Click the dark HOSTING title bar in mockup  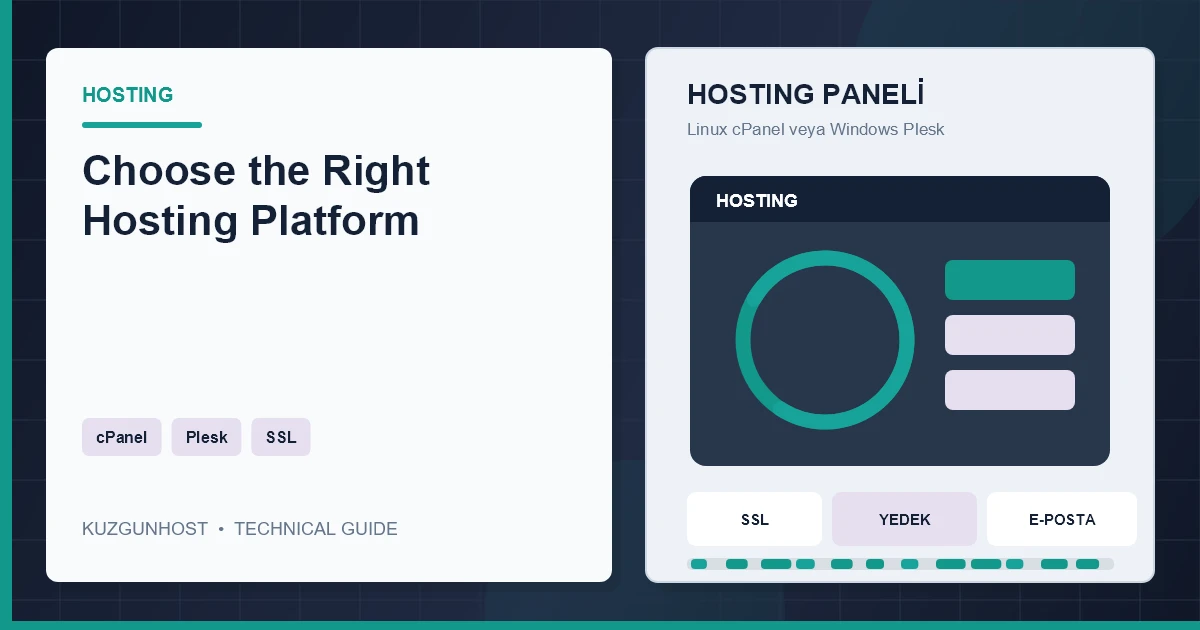(900, 200)
